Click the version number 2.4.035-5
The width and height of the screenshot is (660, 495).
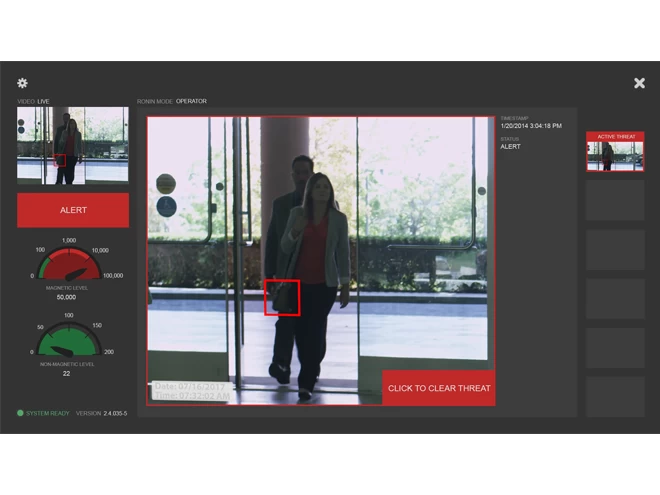(x=118, y=412)
